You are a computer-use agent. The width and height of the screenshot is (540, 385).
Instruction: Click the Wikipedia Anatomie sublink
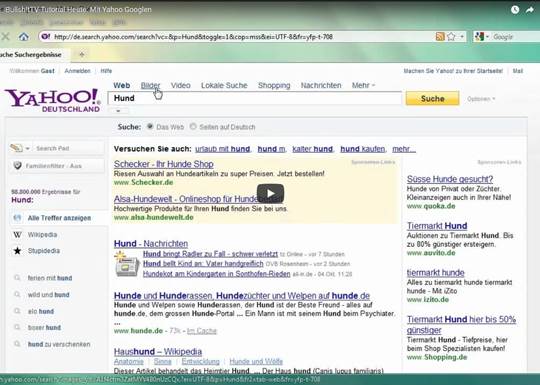coord(128,362)
